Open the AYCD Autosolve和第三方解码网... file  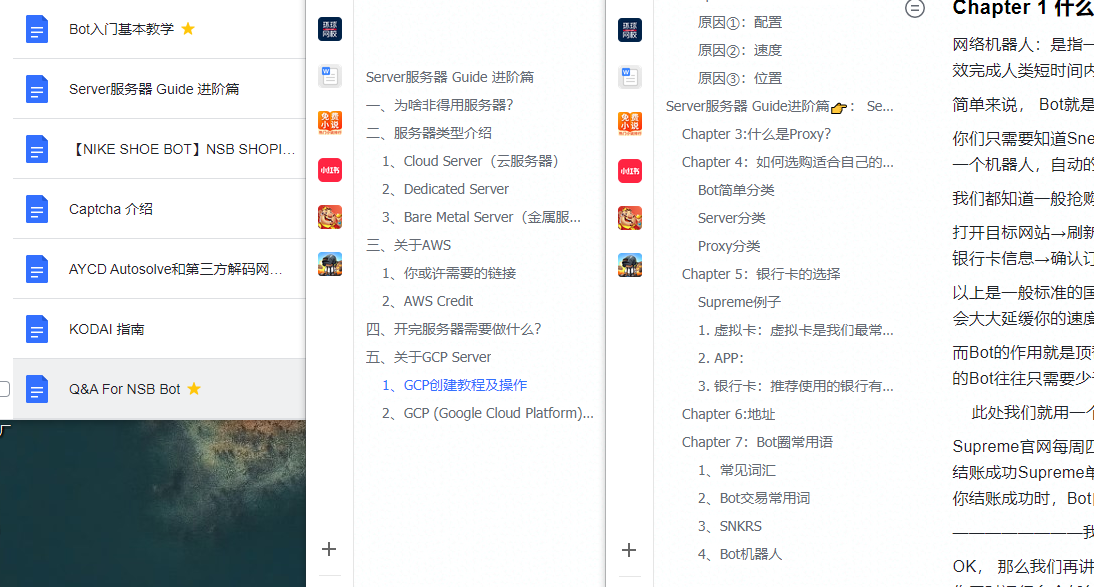tap(176, 269)
